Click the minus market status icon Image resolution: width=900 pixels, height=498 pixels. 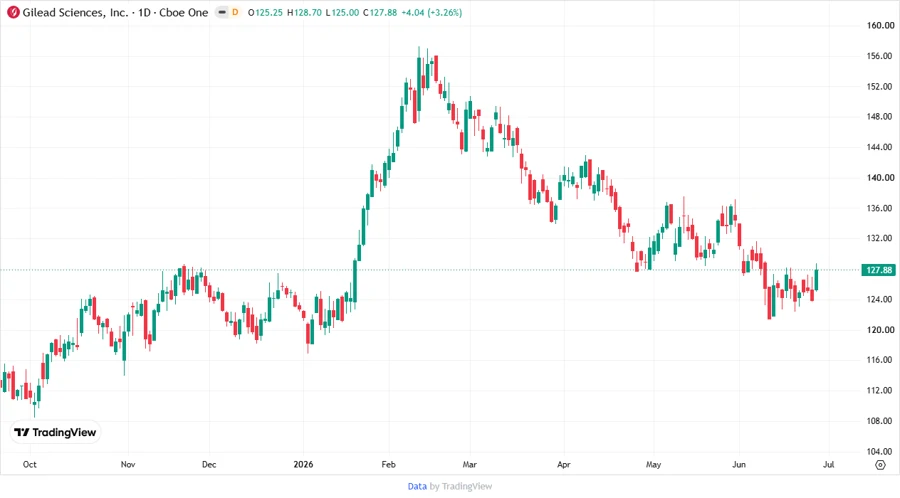pos(222,12)
